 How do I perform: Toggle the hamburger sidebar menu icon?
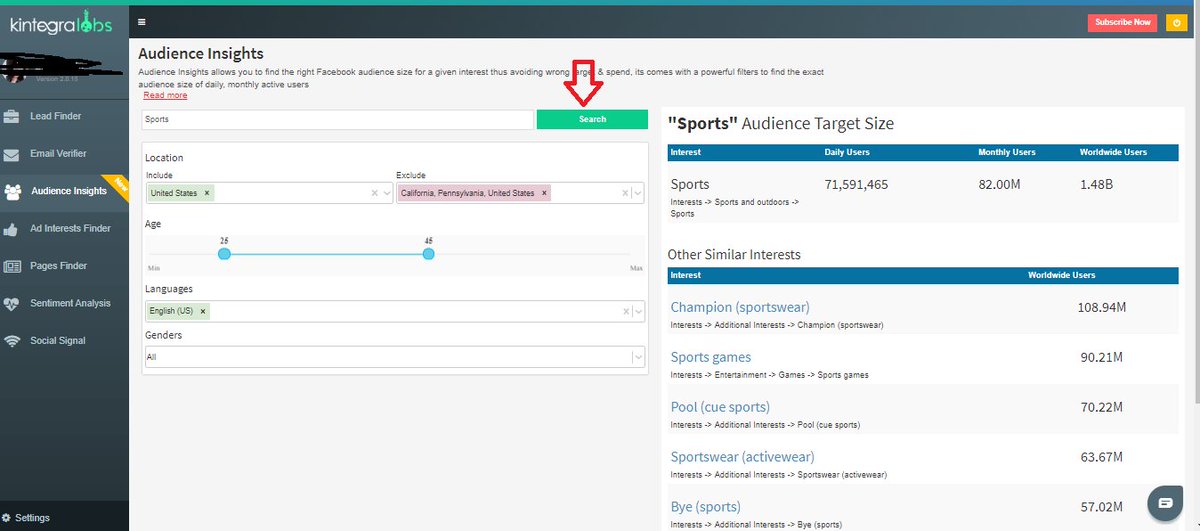coord(143,21)
